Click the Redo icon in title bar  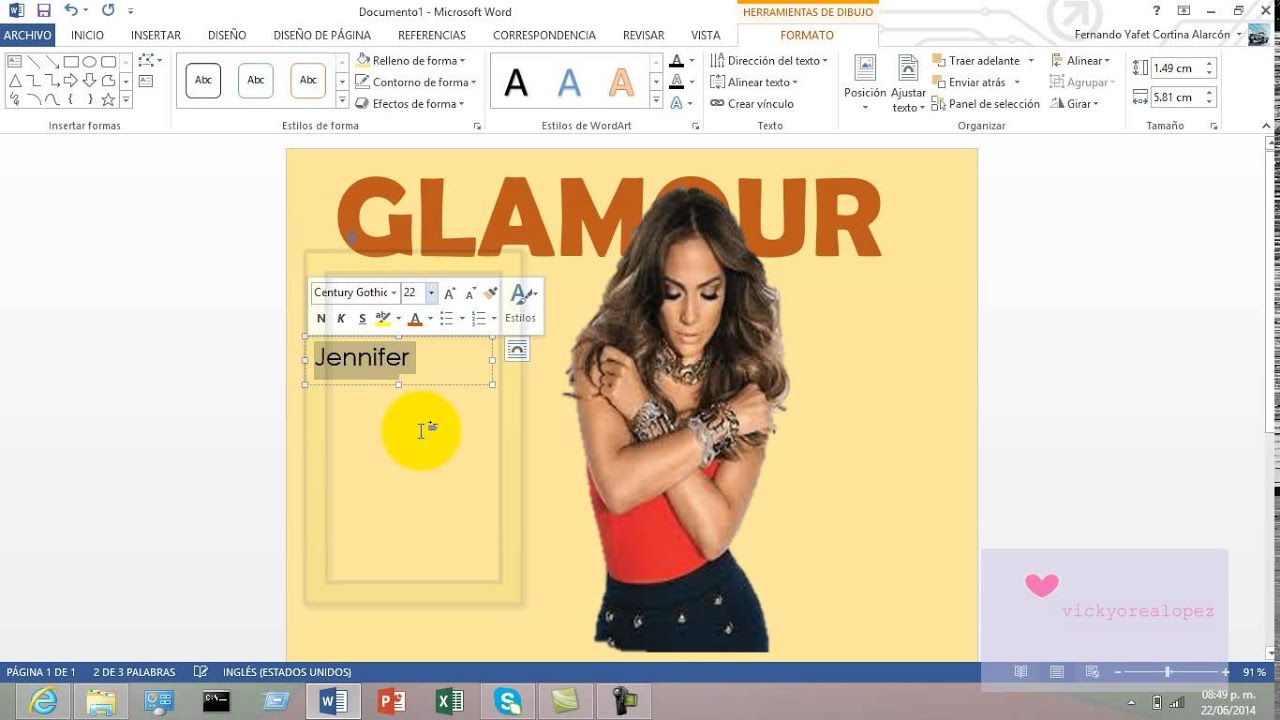(107, 11)
